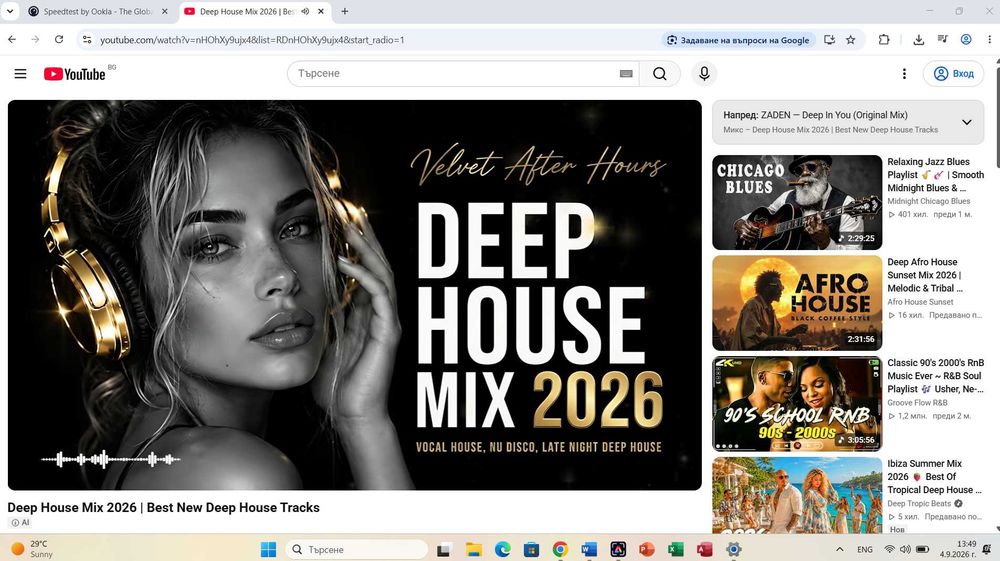Install or cast via the screen icon in address bar
This screenshot has height=561, width=1000.
(829, 40)
